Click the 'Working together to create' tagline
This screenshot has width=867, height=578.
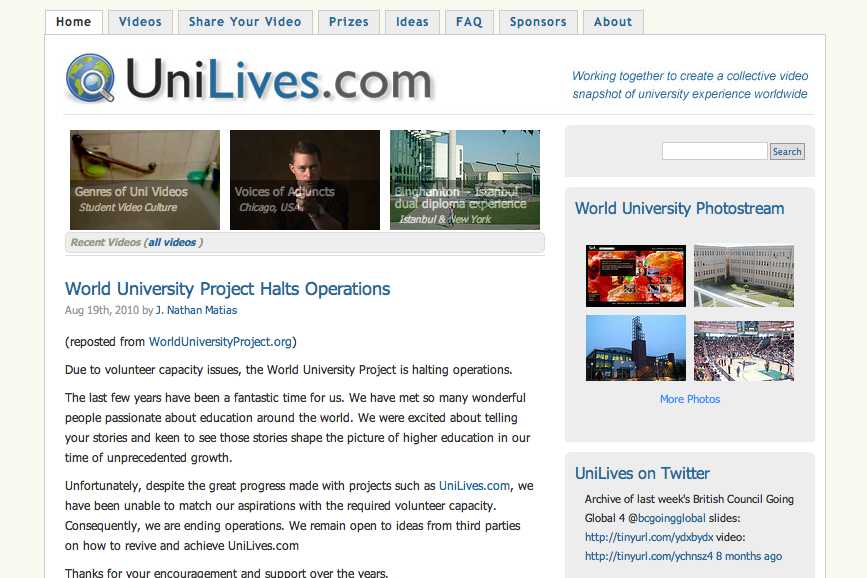(690, 85)
